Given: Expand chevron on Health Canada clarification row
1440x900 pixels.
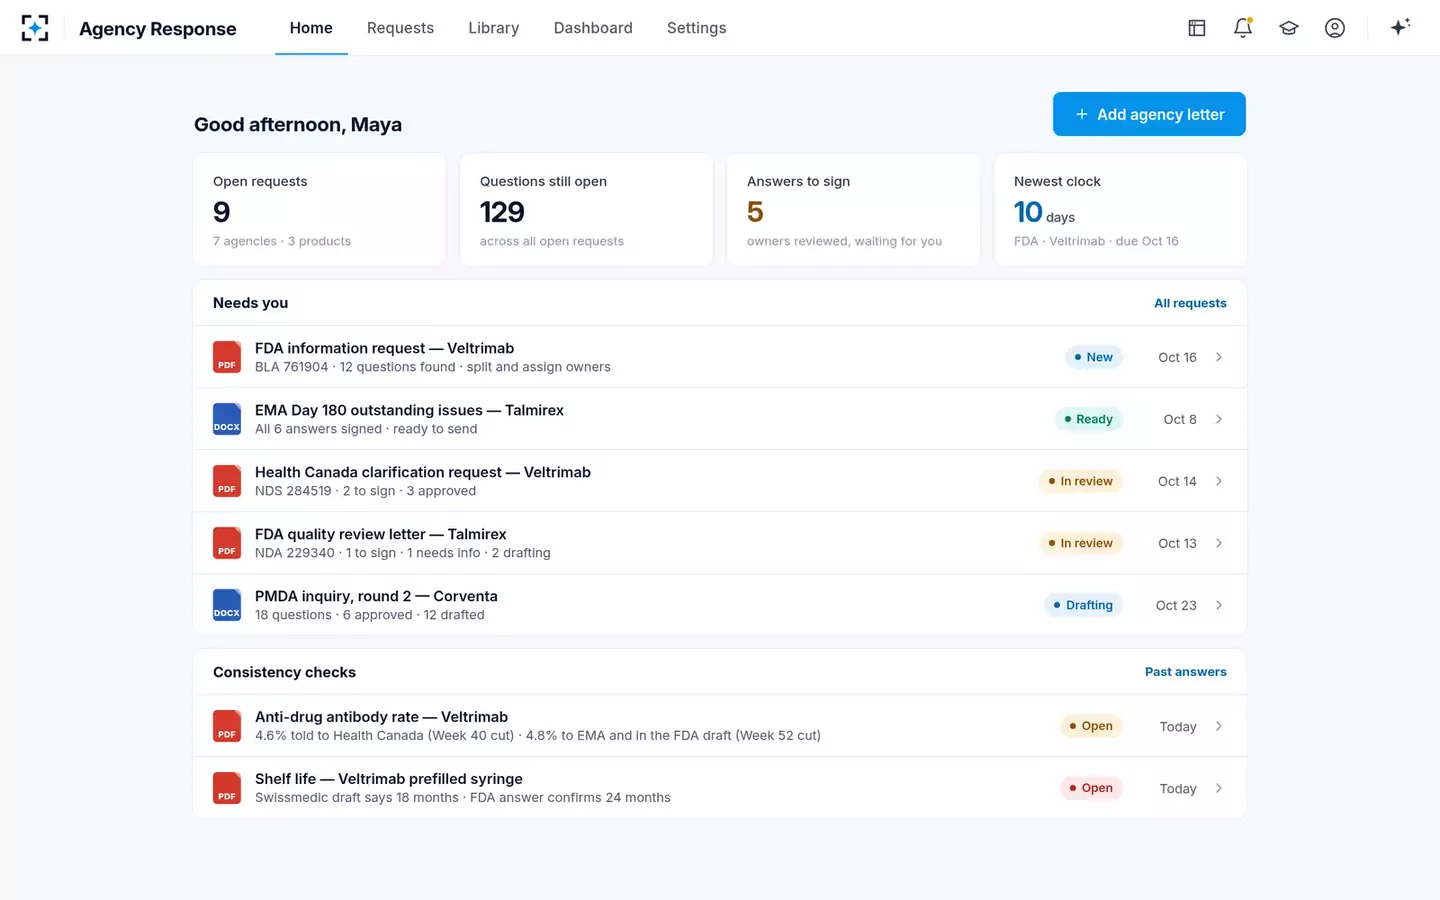Looking at the screenshot, I should coord(1219,481).
